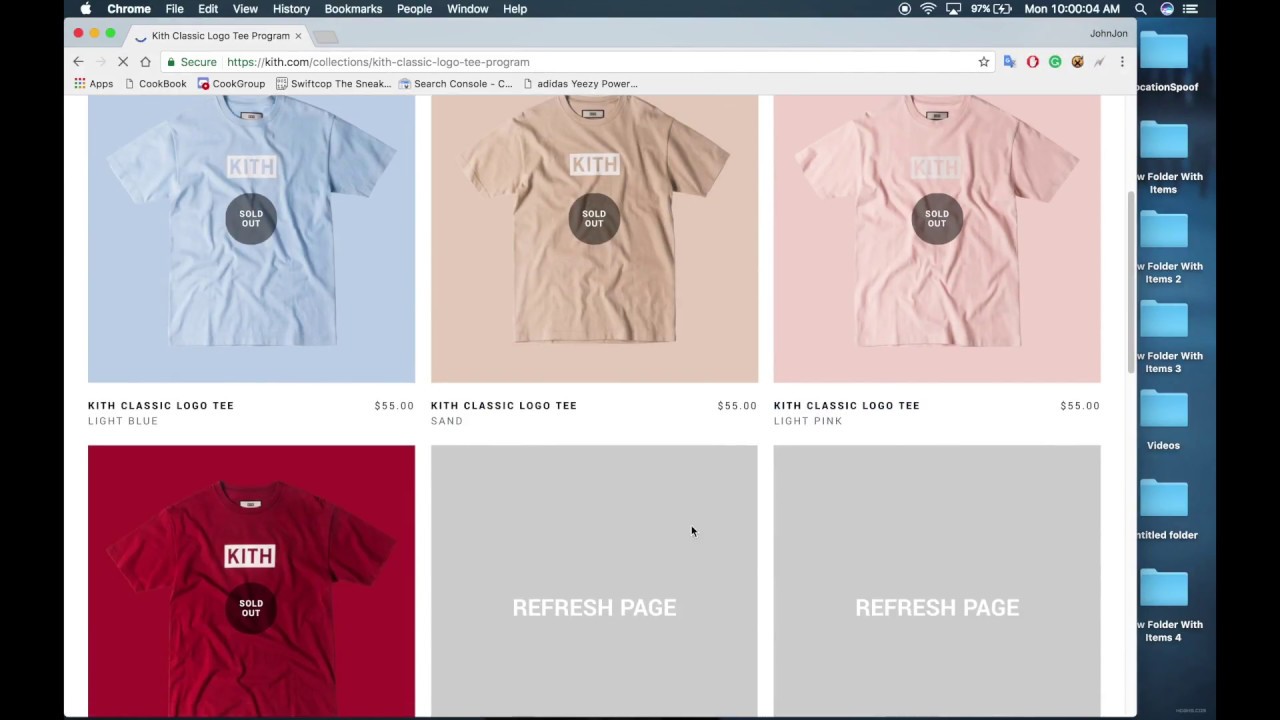This screenshot has width=1280, height=720.
Task: Click the Kith Classic Logo Tee Light Pink title
Action: click(847, 406)
